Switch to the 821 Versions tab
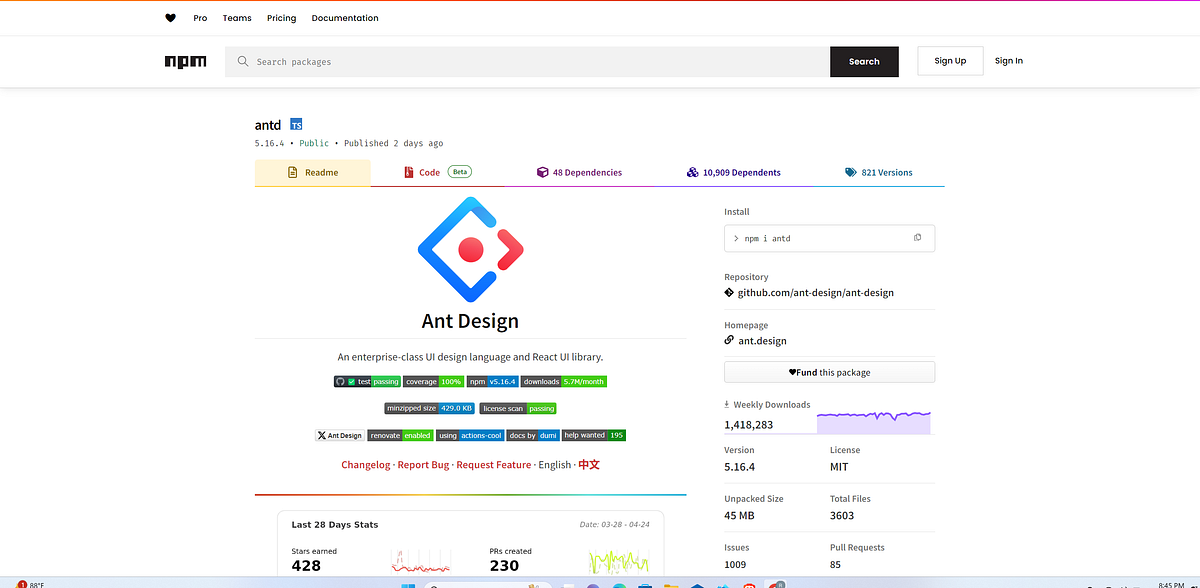Image resolution: width=1200 pixels, height=588 pixels. (879, 172)
